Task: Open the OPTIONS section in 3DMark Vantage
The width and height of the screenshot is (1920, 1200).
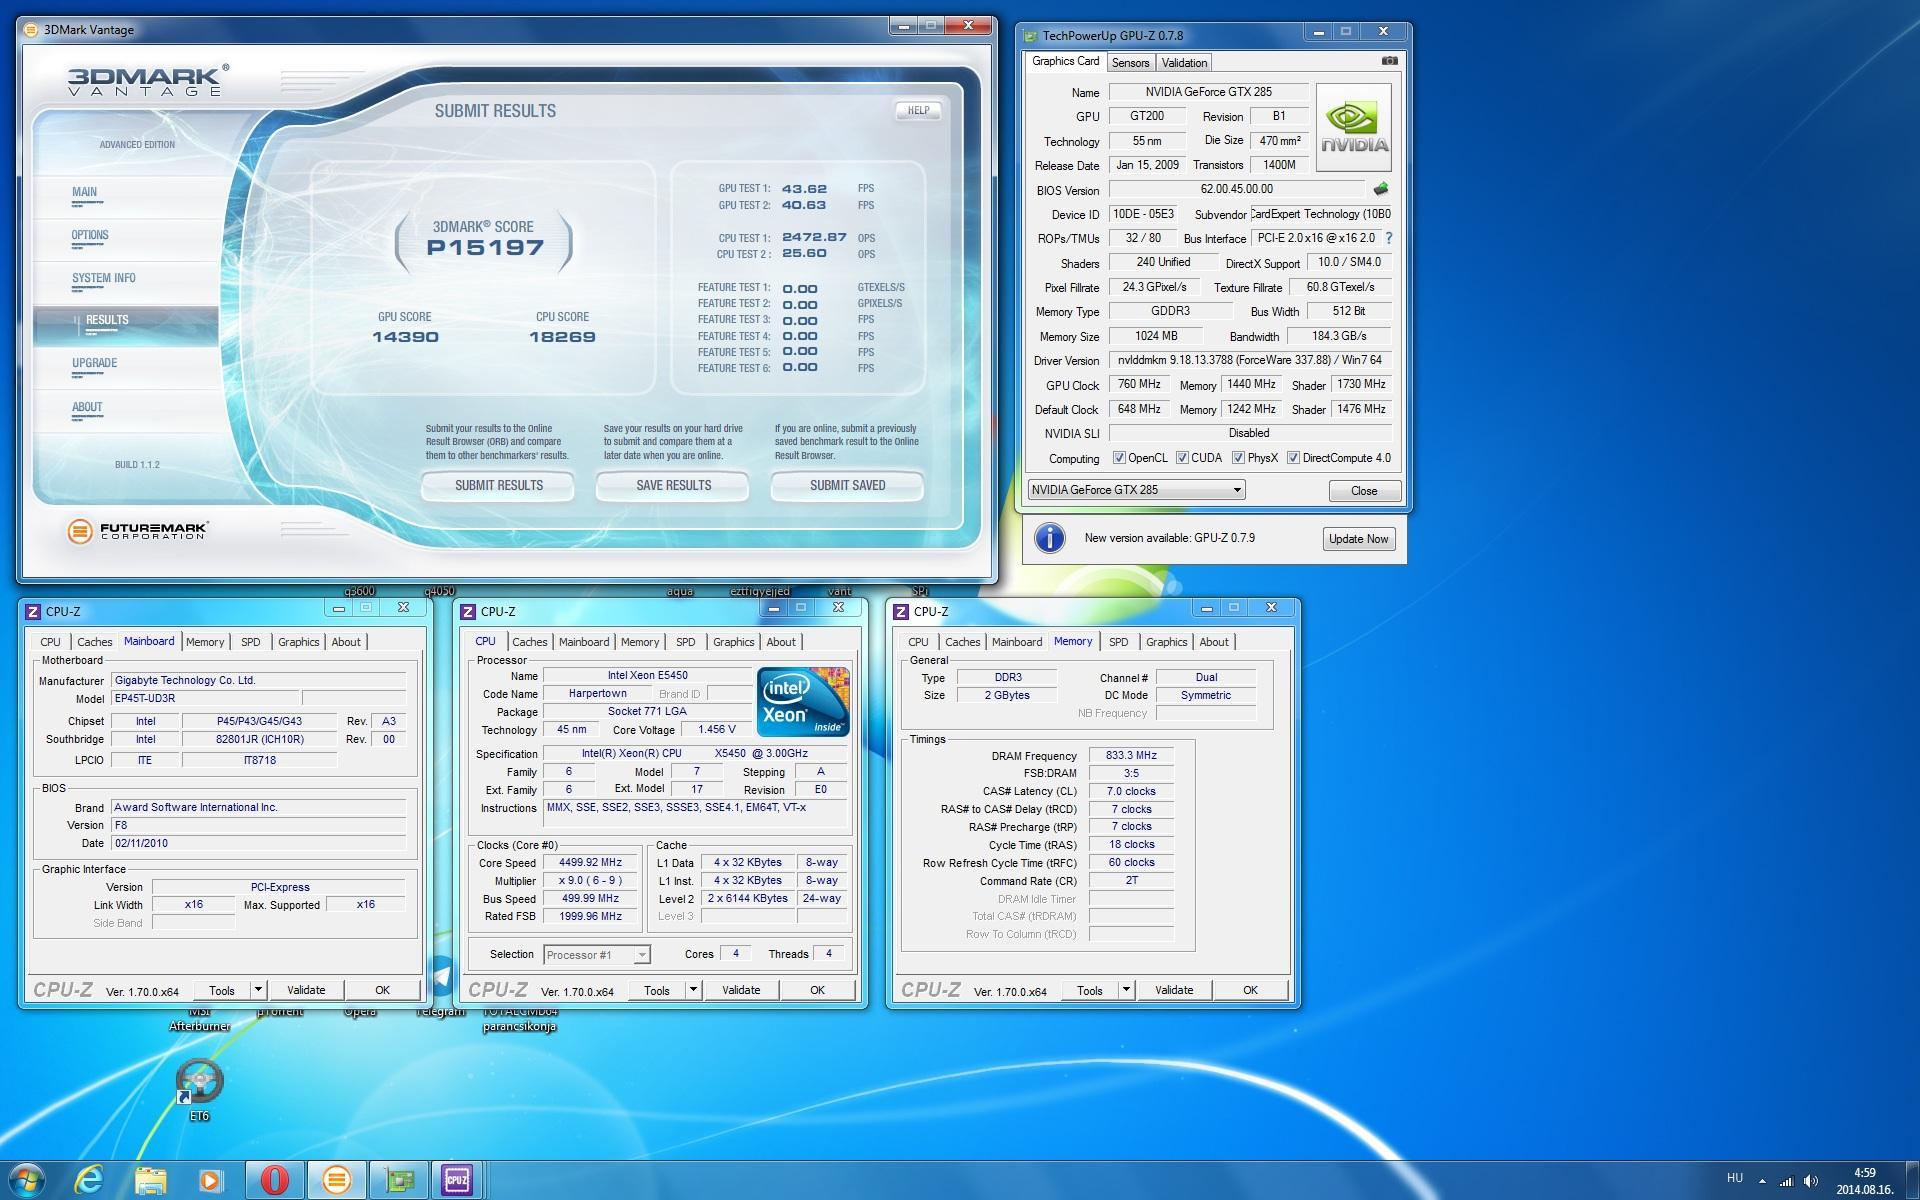Action: pyautogui.click(x=90, y=236)
